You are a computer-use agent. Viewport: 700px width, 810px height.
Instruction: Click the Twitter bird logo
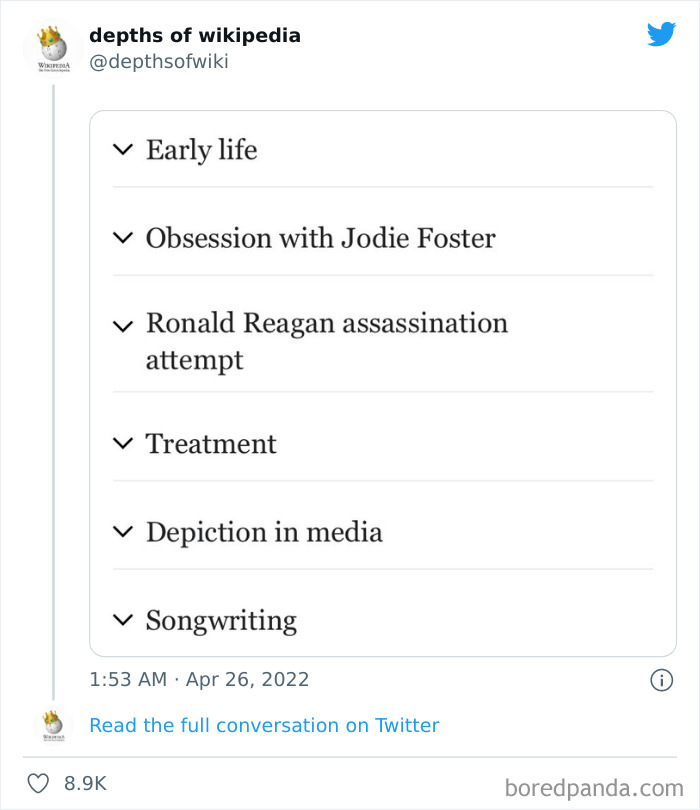tap(661, 35)
